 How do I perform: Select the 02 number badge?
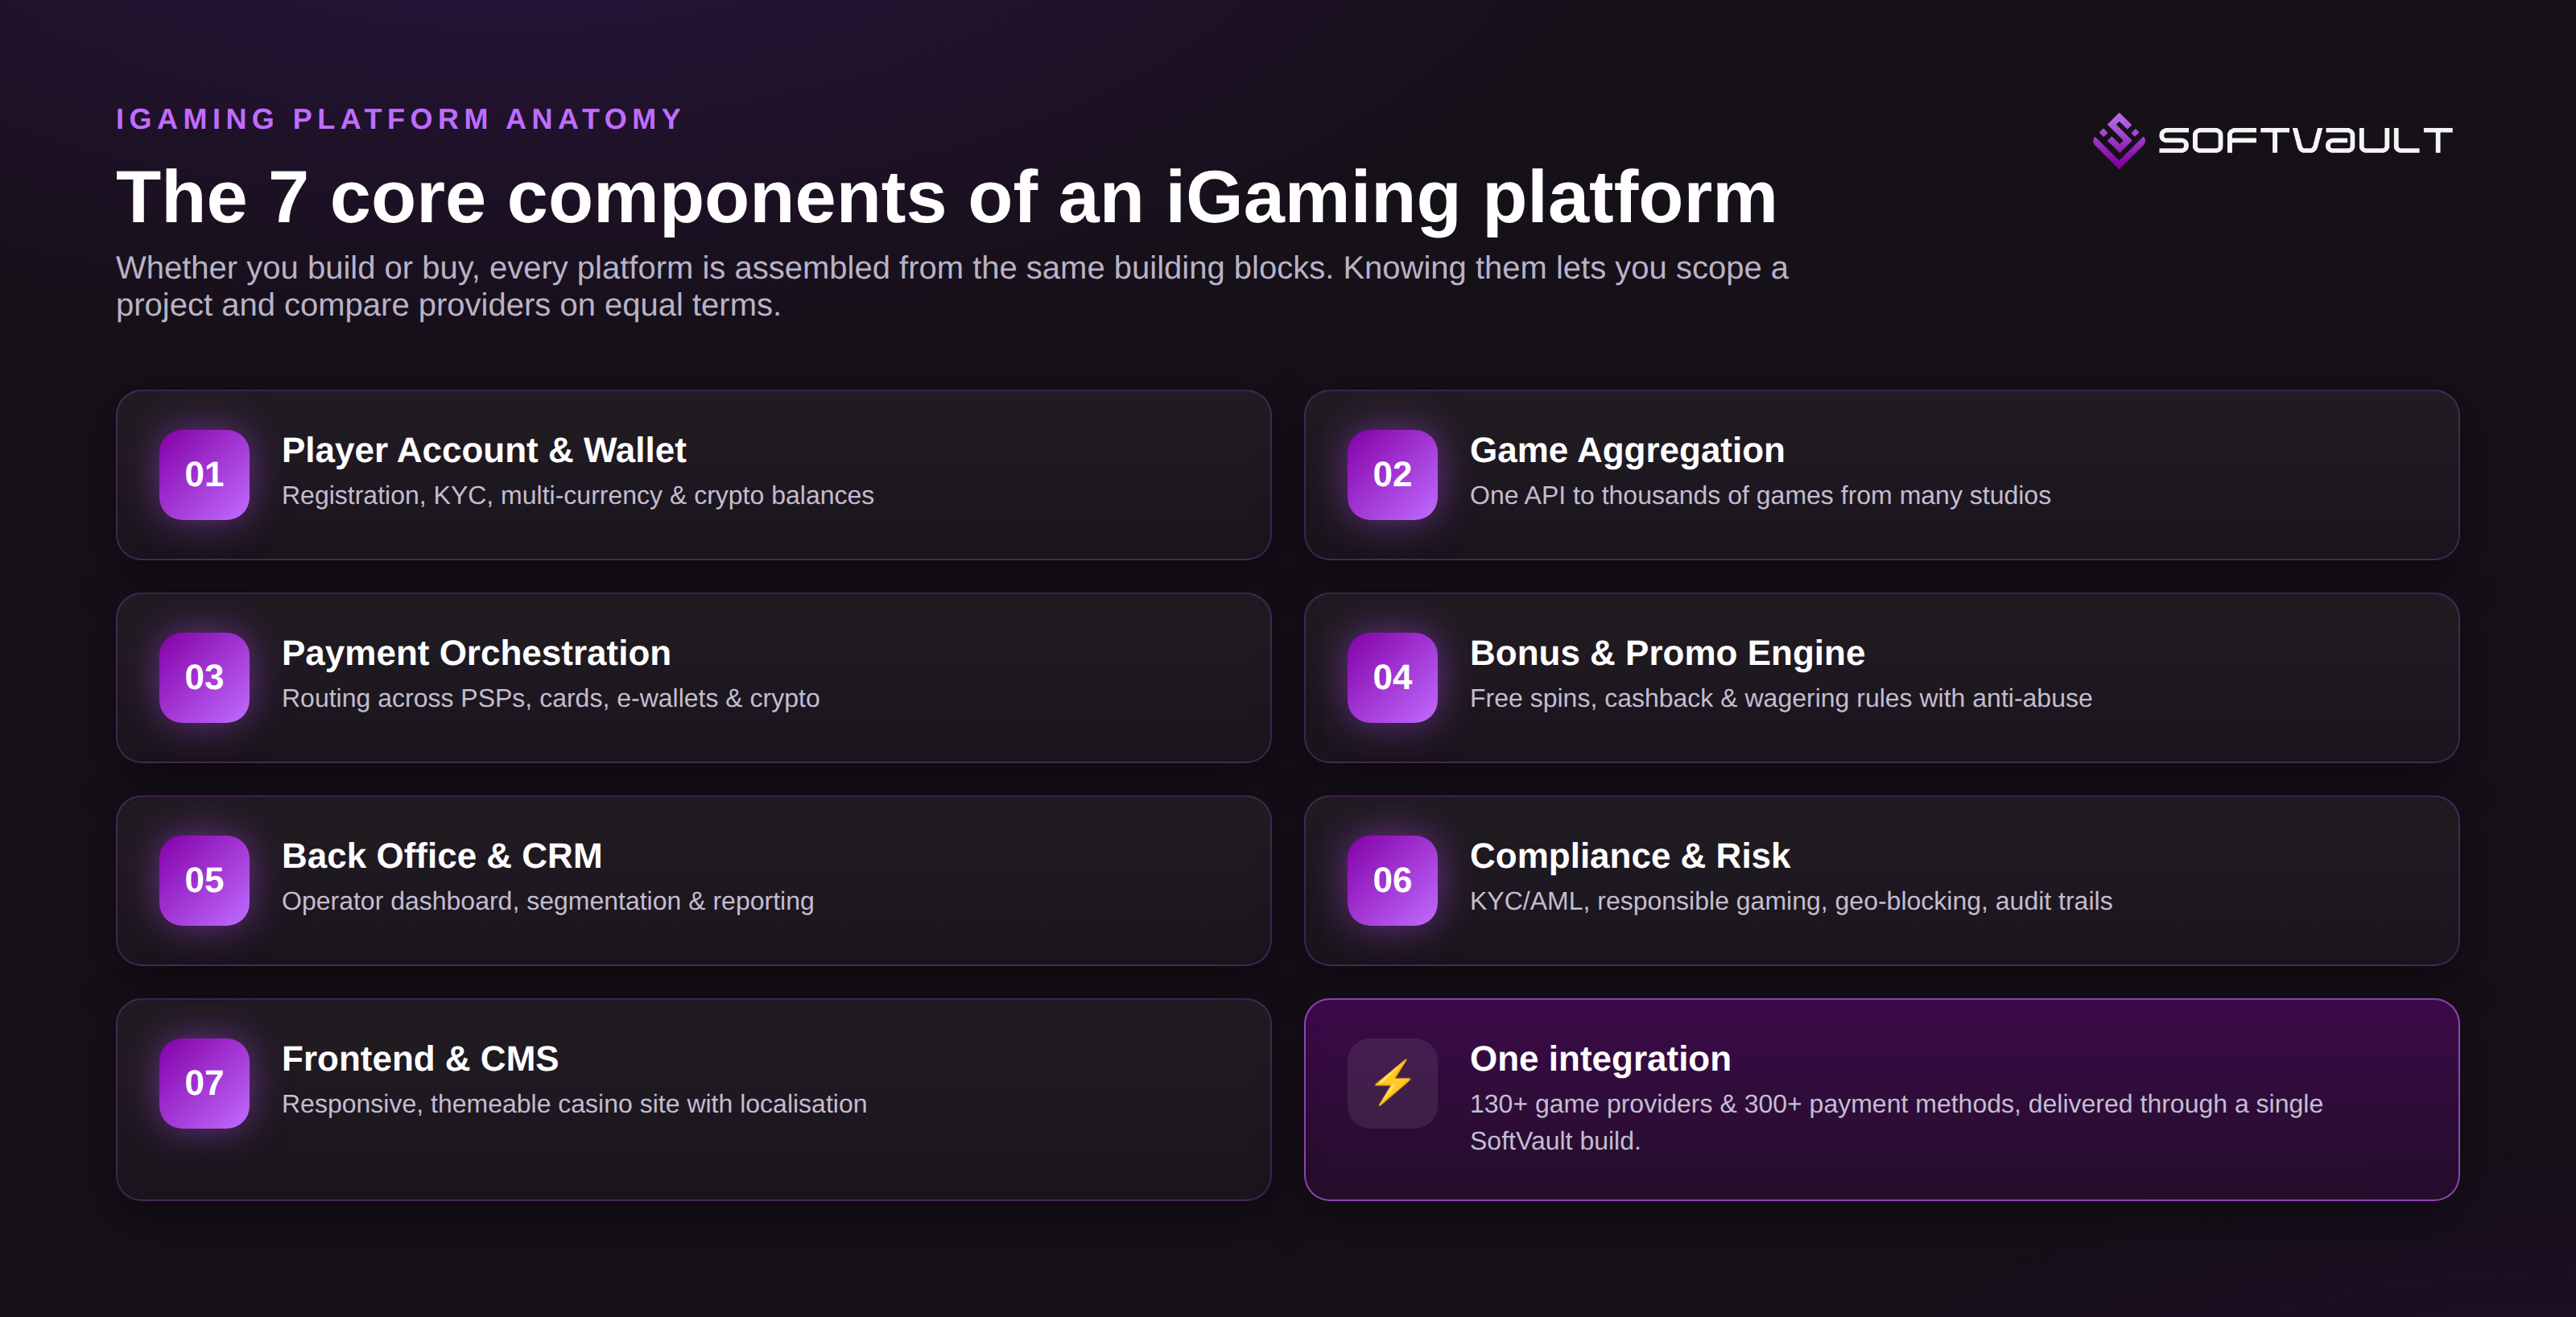pyautogui.click(x=1392, y=474)
